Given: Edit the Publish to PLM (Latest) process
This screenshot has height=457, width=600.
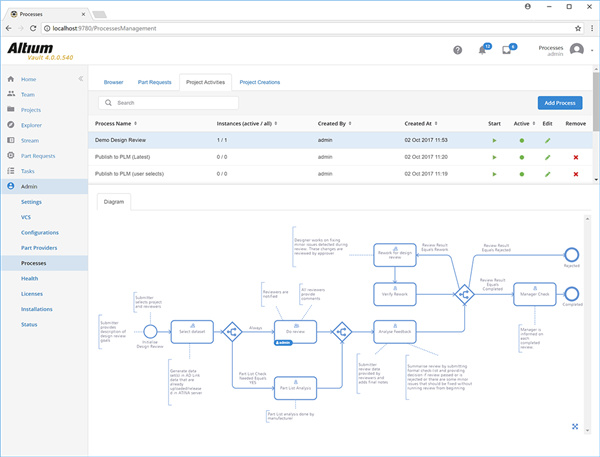Looking at the screenshot, I should pos(547,158).
